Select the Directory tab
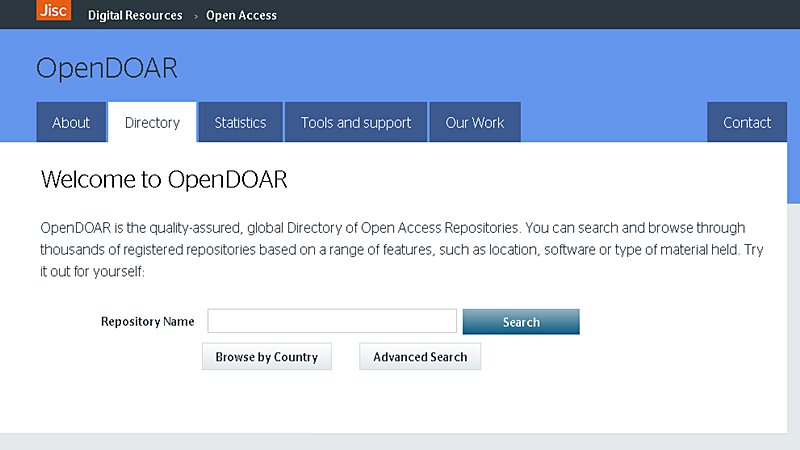800x450 pixels. tap(152, 122)
